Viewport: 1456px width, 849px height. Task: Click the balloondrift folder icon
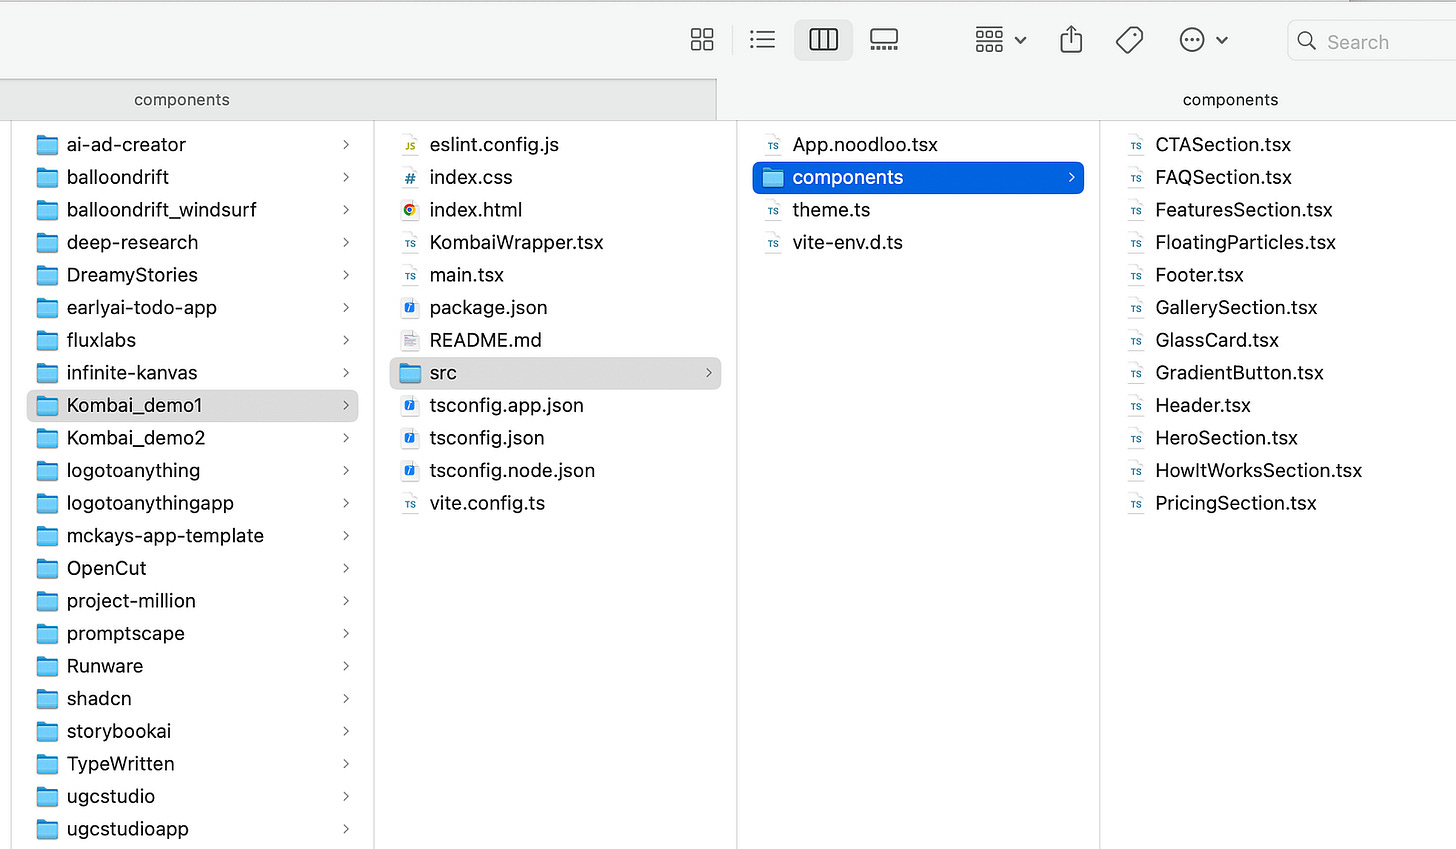coord(47,178)
